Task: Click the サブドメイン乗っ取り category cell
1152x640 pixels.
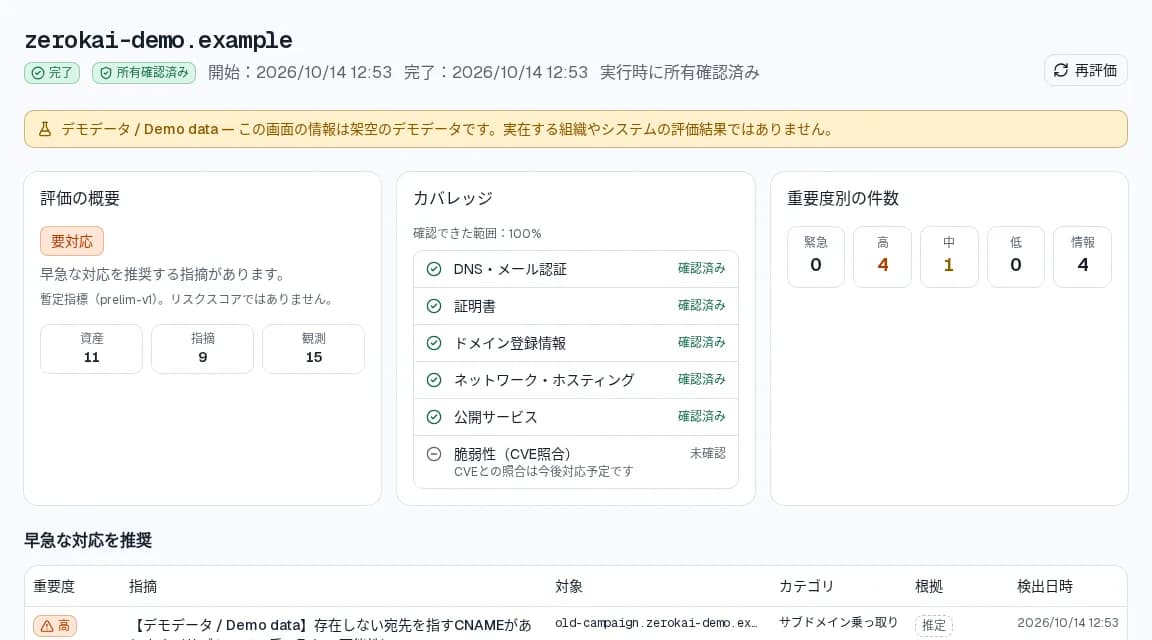Action: click(x=838, y=622)
